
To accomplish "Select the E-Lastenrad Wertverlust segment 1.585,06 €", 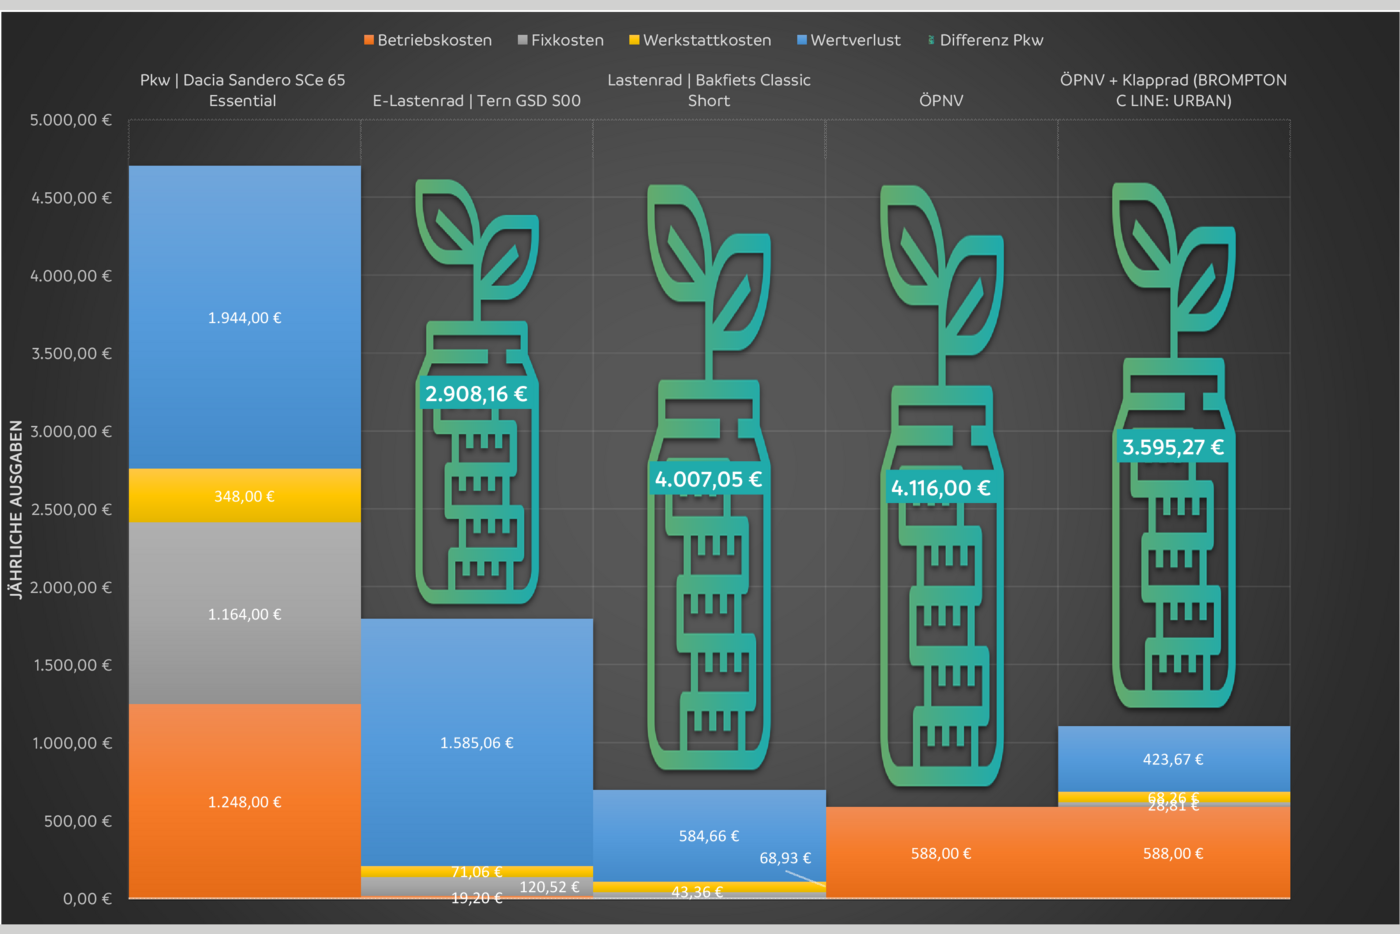I will pos(477,742).
